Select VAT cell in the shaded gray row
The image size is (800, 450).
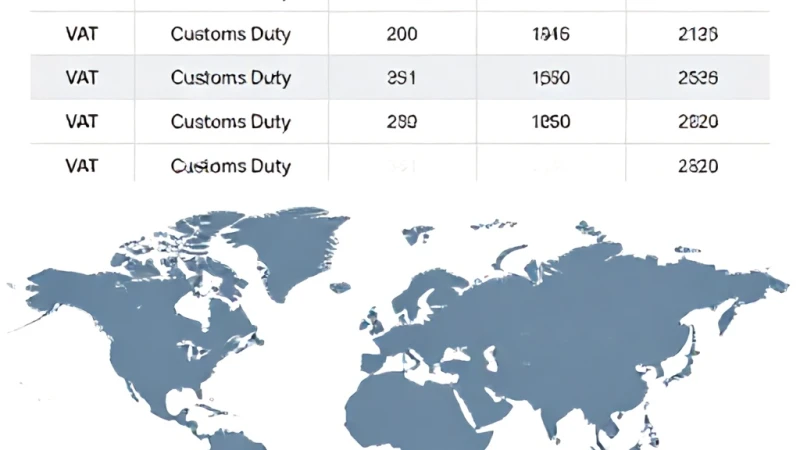point(82,78)
